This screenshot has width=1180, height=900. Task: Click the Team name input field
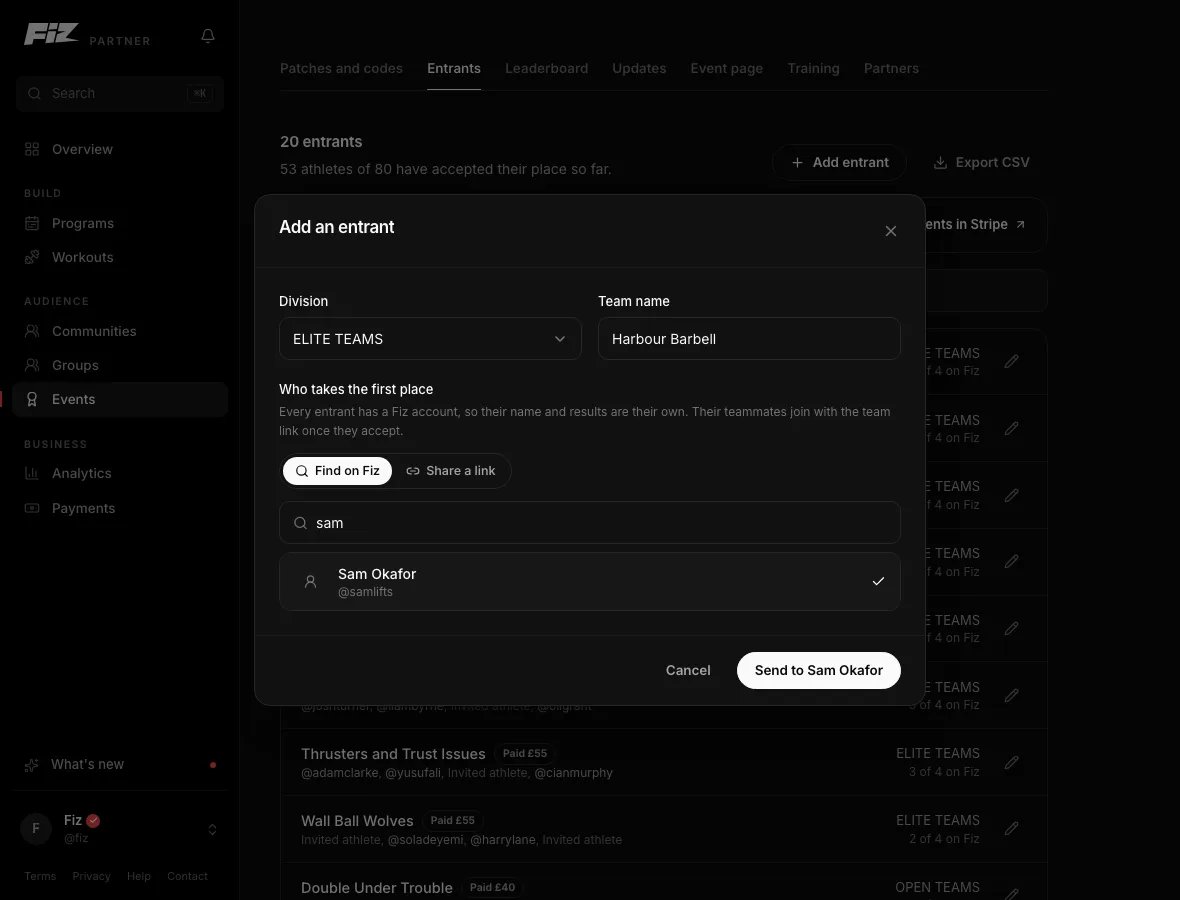tap(749, 339)
